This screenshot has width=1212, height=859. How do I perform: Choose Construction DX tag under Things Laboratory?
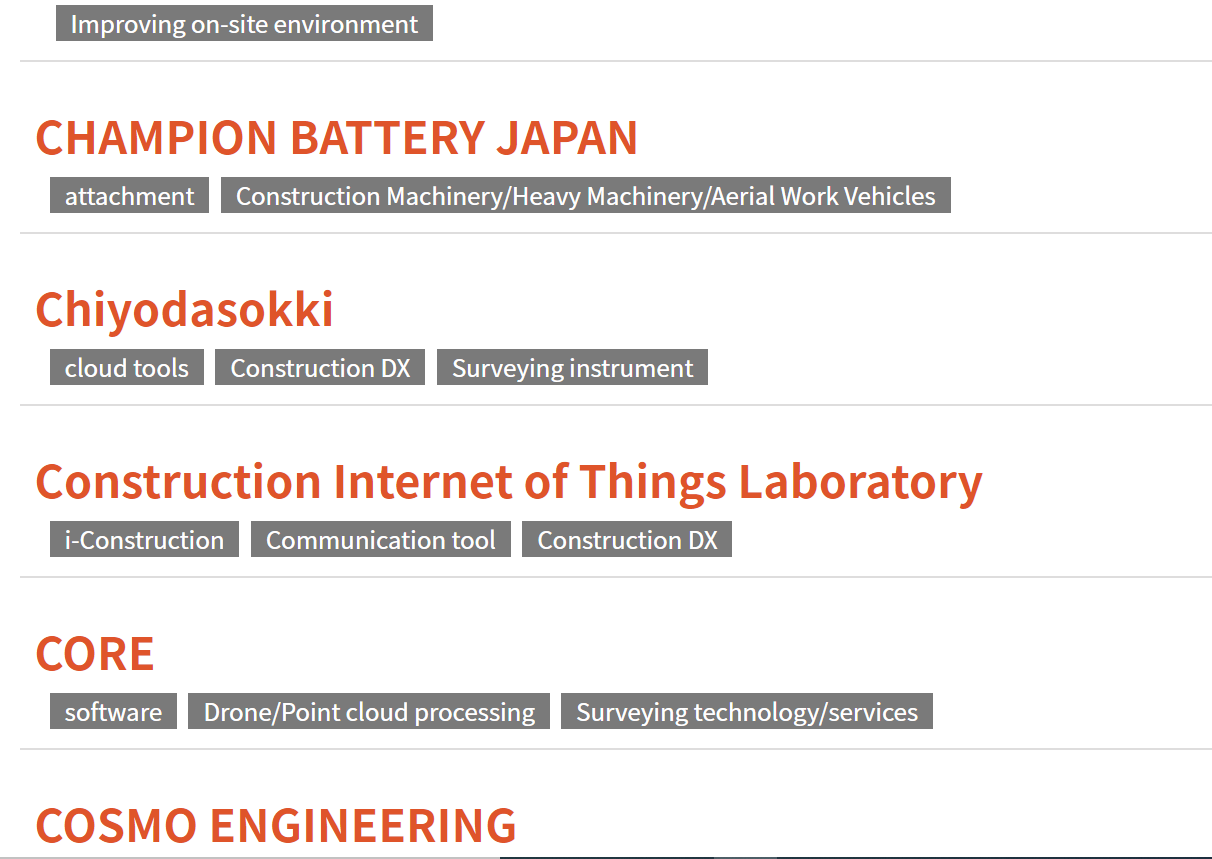627,540
